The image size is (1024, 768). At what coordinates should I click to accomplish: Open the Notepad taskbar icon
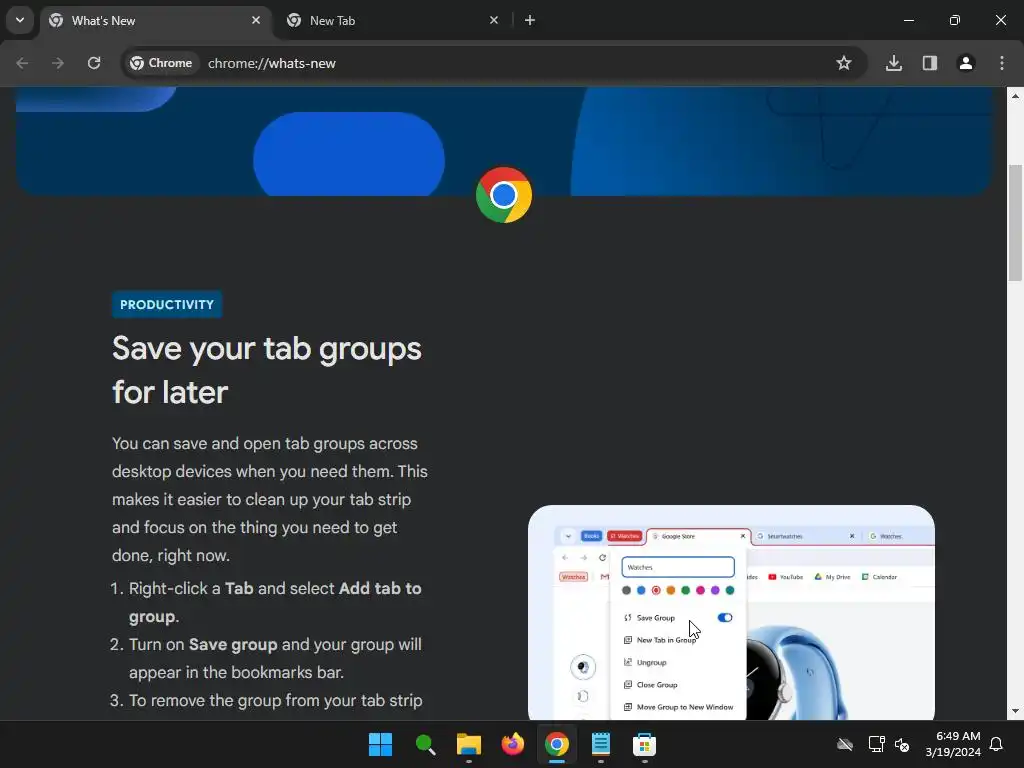(x=600, y=744)
